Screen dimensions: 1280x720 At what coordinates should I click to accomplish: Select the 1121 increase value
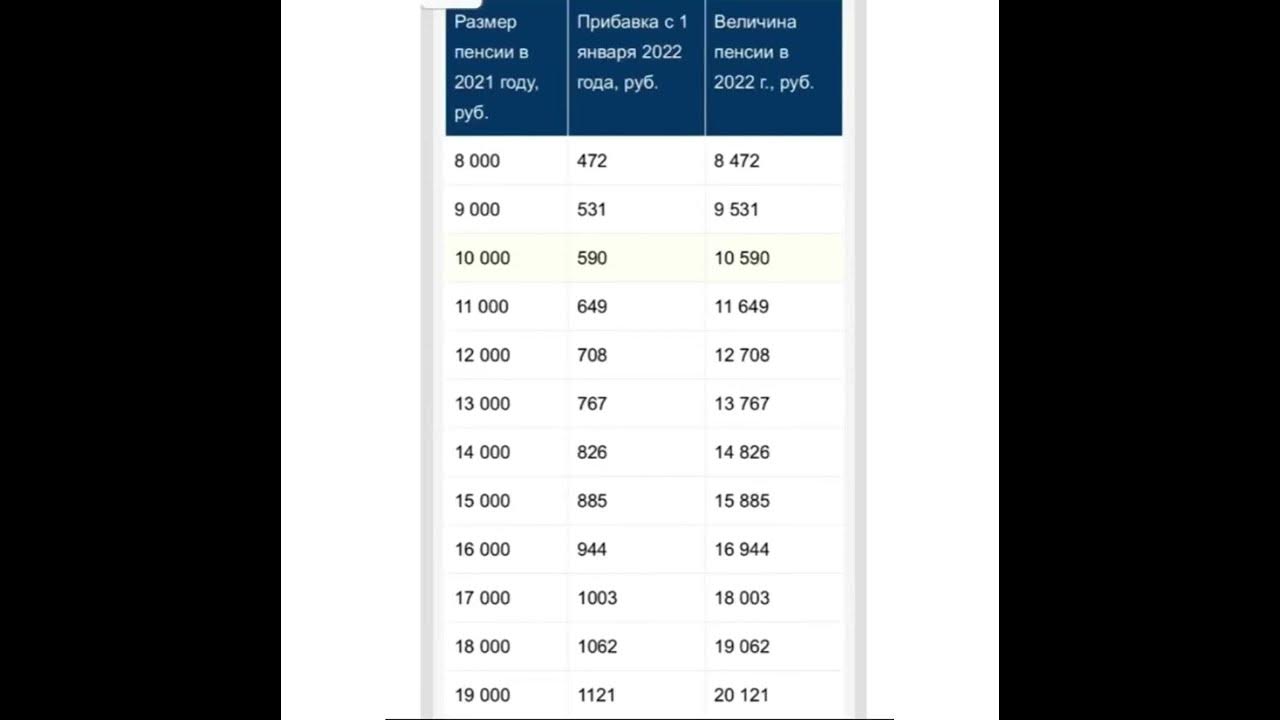597,695
